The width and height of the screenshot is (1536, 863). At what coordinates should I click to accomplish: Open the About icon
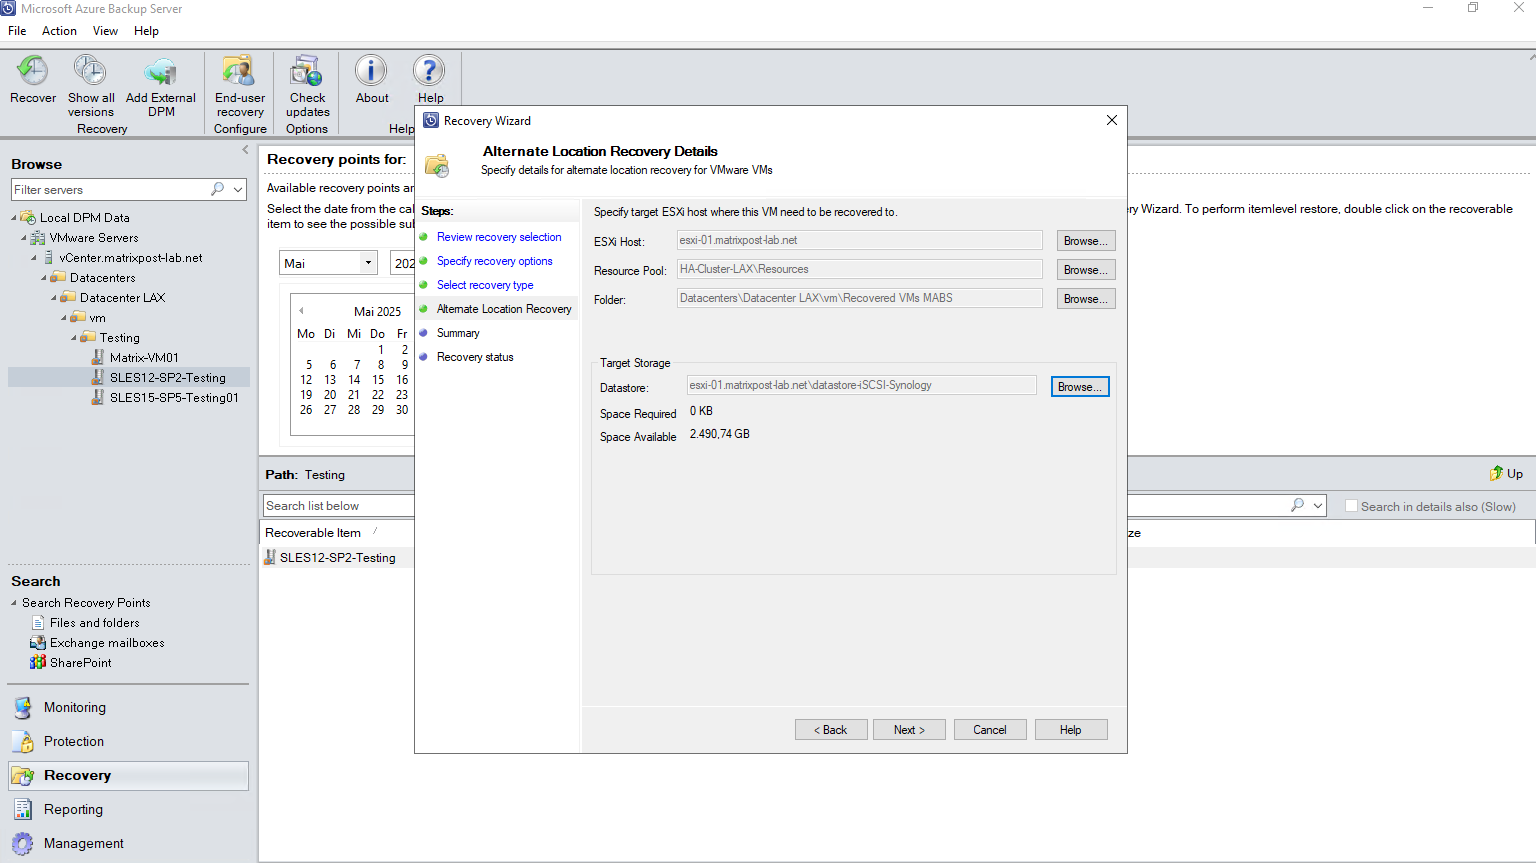coord(371,71)
